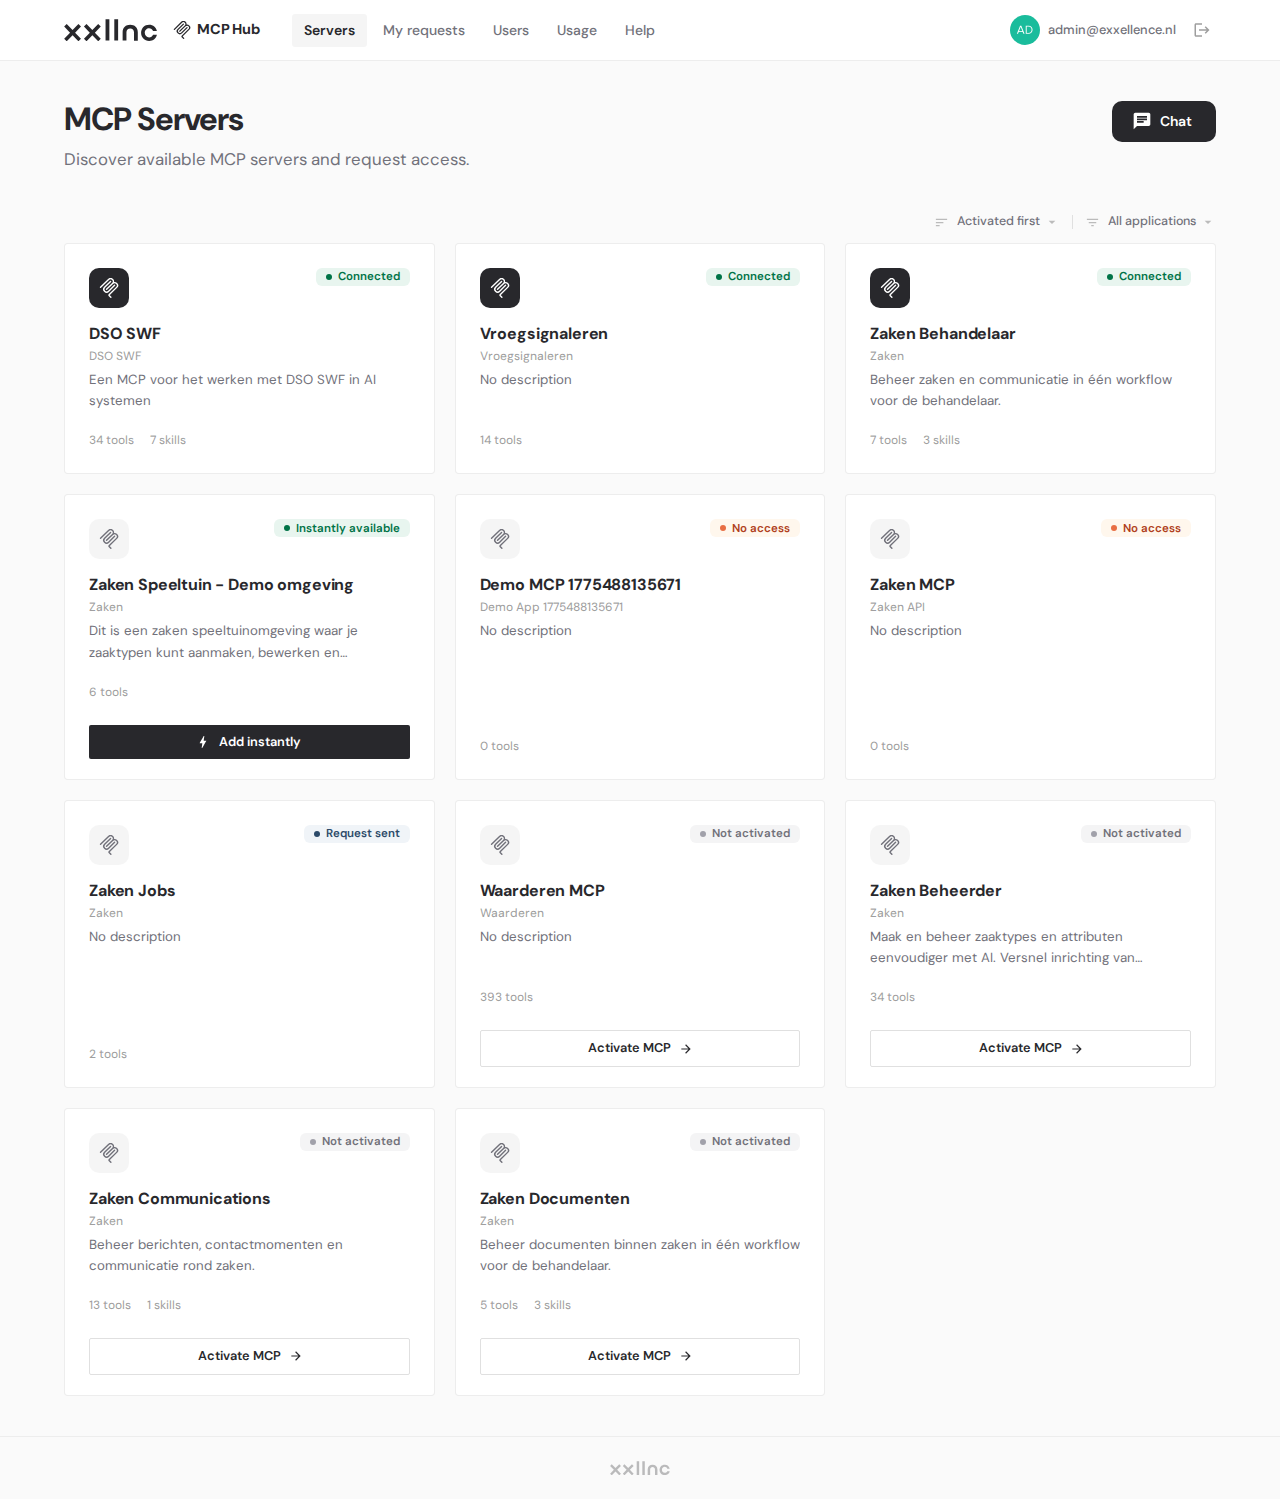The width and height of the screenshot is (1280, 1499).
Task: Open the Chat button
Action: pos(1164,121)
